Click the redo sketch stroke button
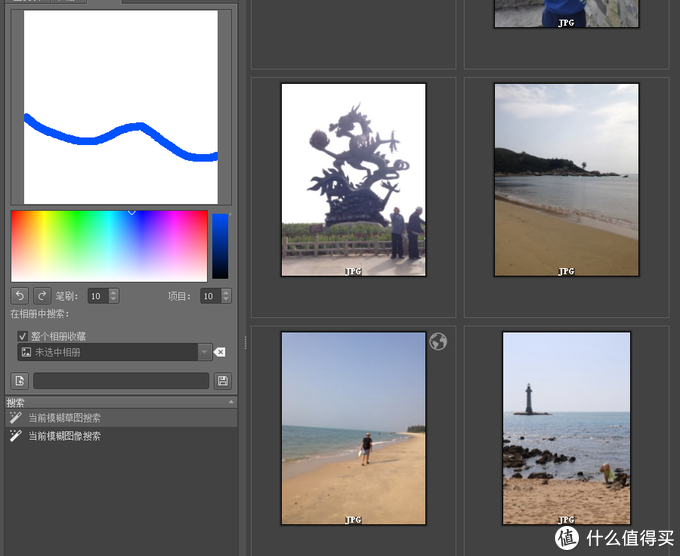 [x=42, y=296]
